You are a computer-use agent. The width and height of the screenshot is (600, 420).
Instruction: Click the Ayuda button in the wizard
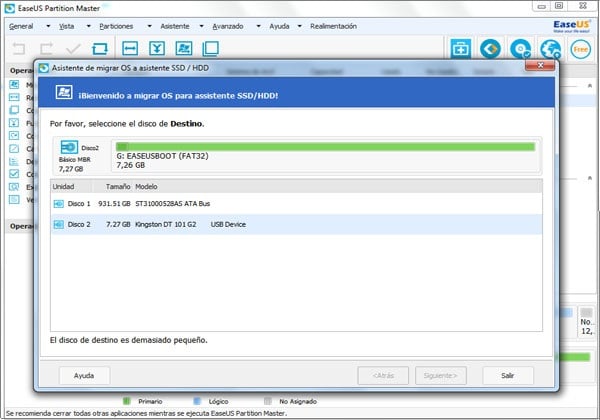pyautogui.click(x=84, y=376)
